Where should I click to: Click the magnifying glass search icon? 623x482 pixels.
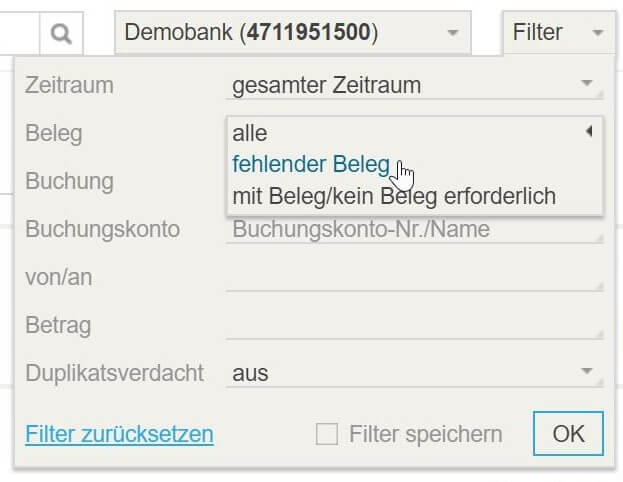pyautogui.click(x=62, y=33)
